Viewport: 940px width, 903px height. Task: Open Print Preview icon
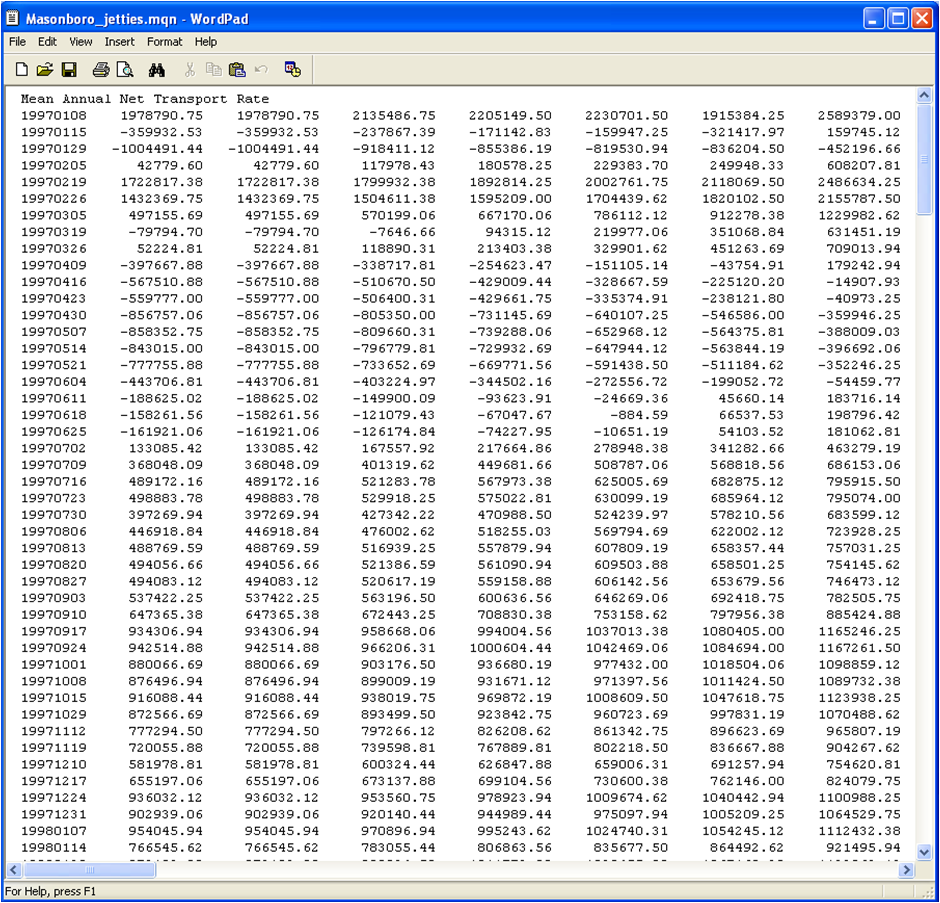125,70
